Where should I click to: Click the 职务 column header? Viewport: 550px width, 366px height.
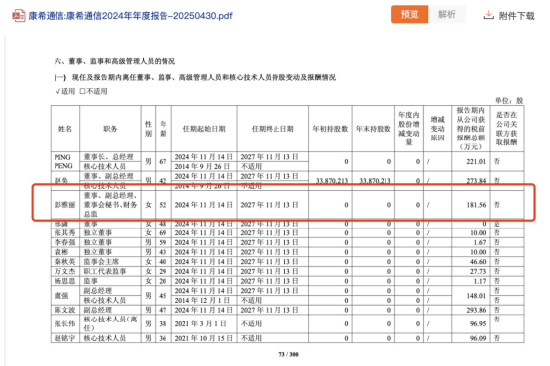[110, 129]
